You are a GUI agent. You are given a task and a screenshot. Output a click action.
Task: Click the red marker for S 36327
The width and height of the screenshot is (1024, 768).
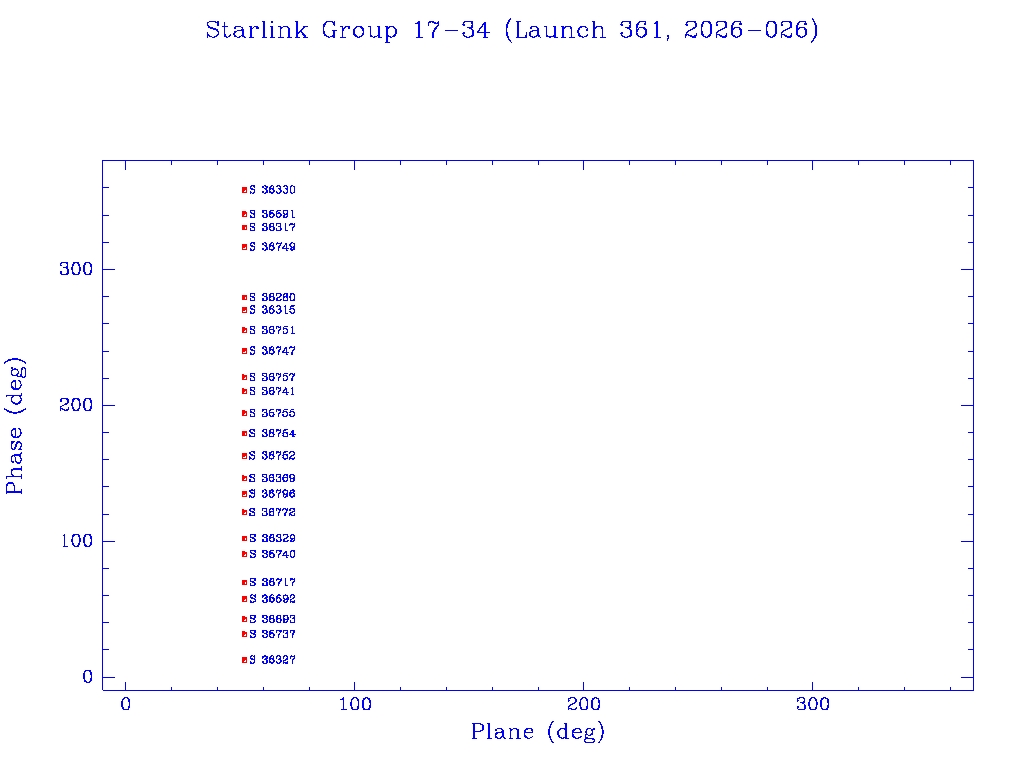point(244,660)
